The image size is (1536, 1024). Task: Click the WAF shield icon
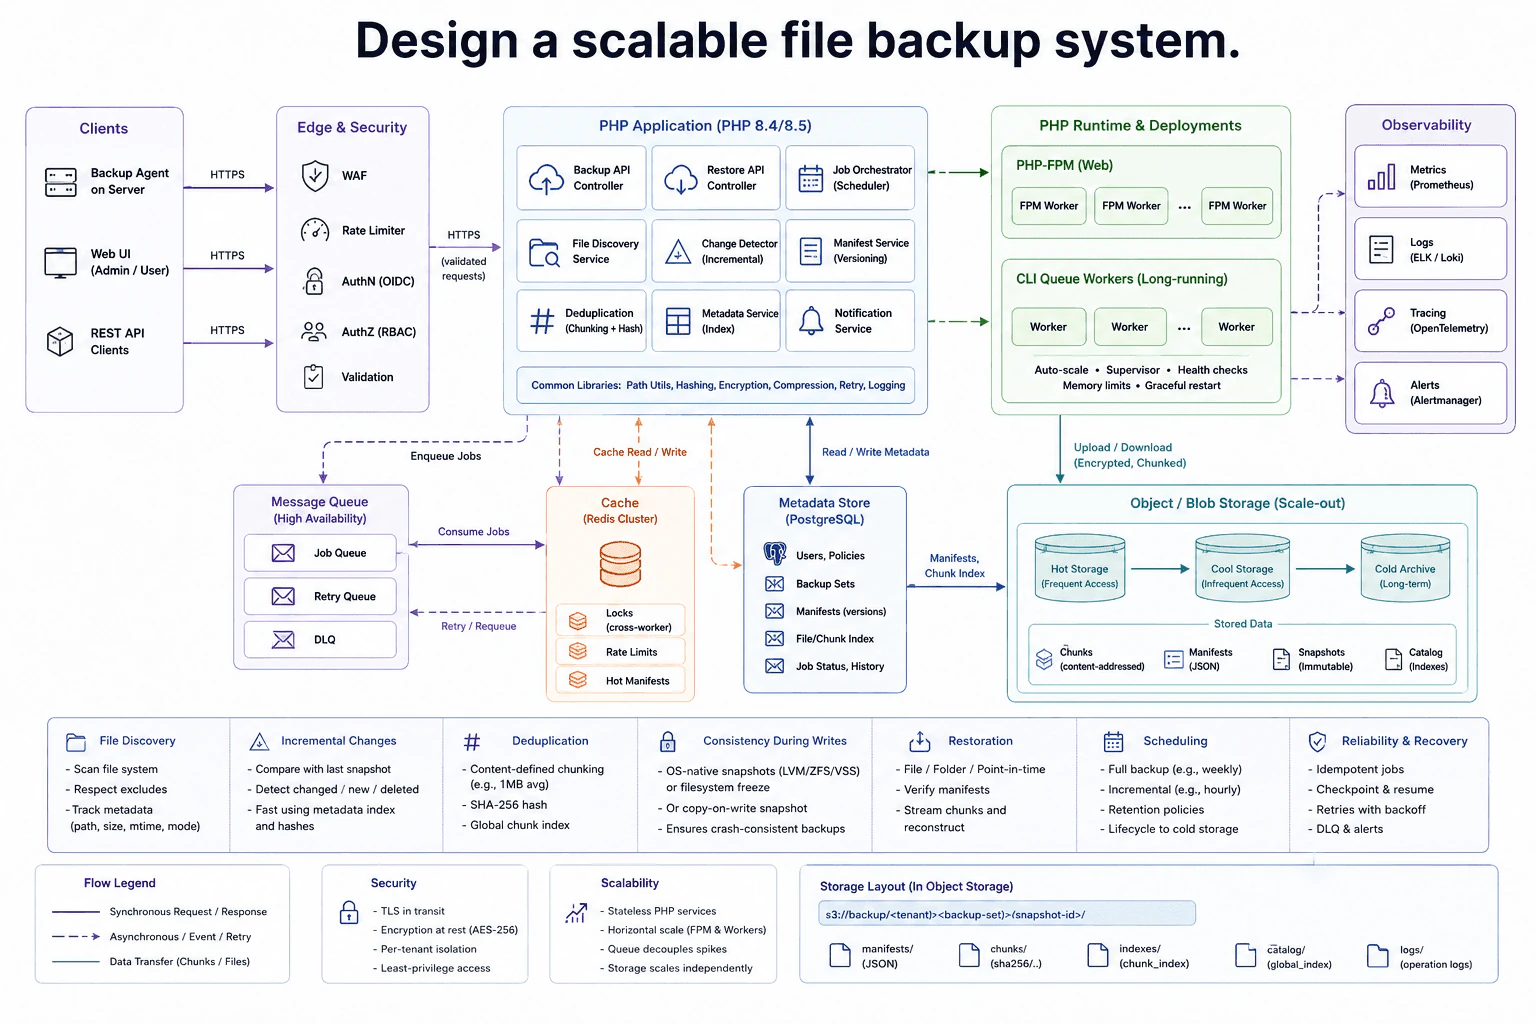(x=315, y=176)
